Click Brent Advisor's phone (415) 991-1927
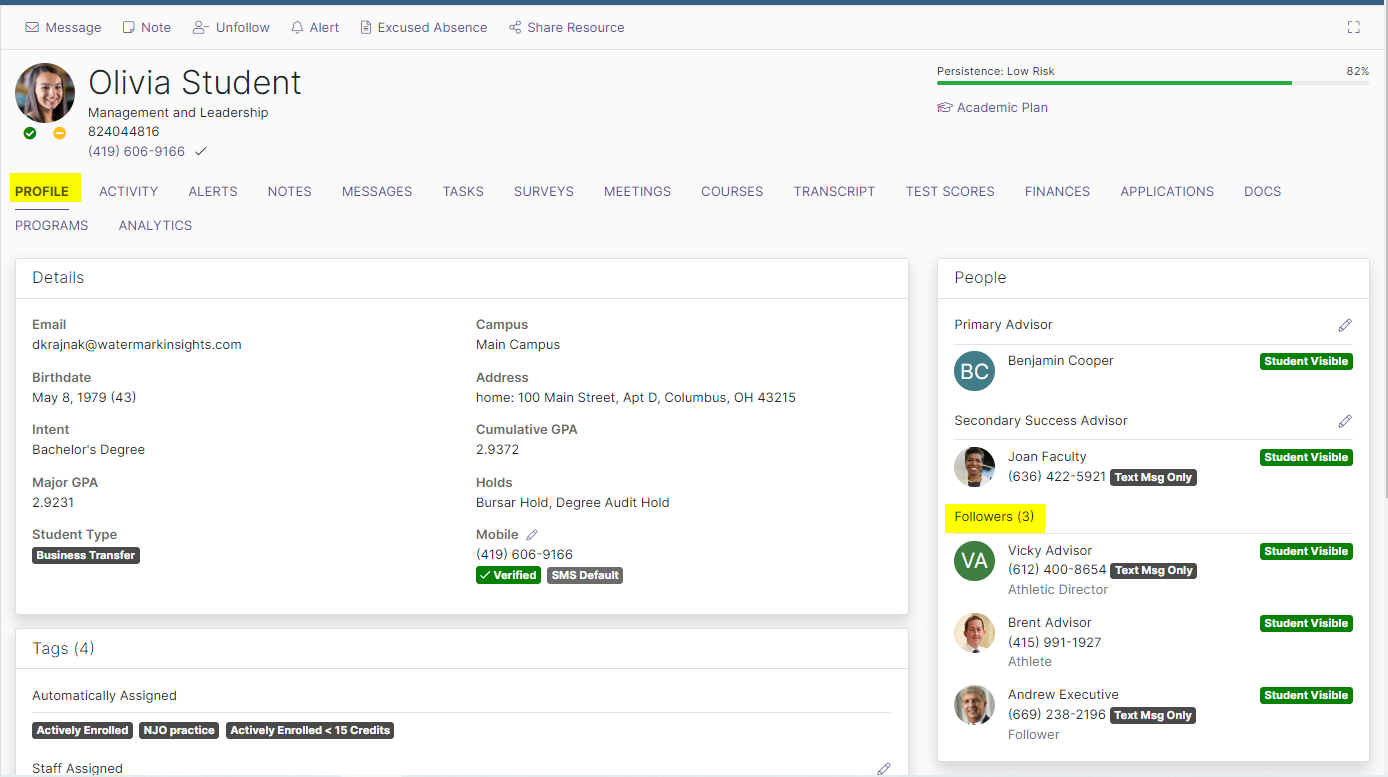Image resolution: width=1388 pixels, height=777 pixels. click(1054, 642)
